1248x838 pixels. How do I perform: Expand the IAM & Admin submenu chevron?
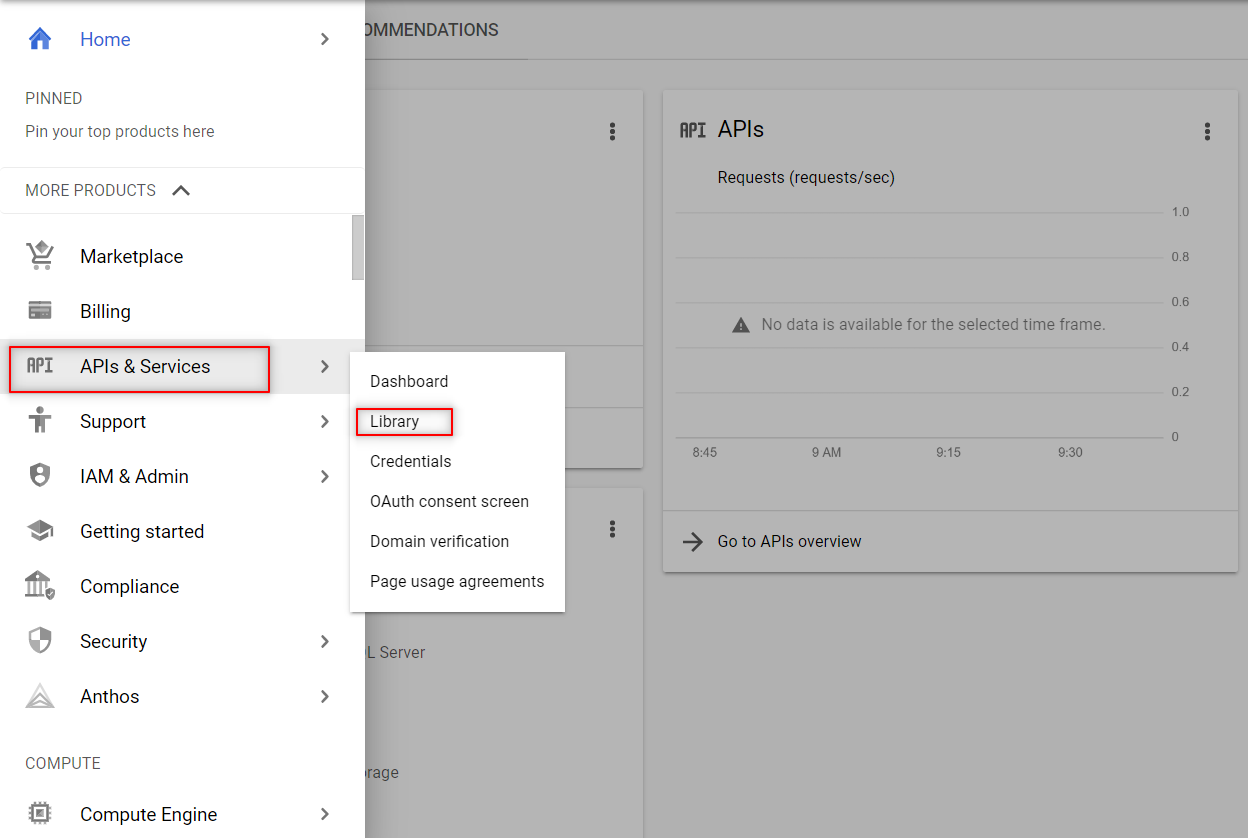[x=324, y=476]
